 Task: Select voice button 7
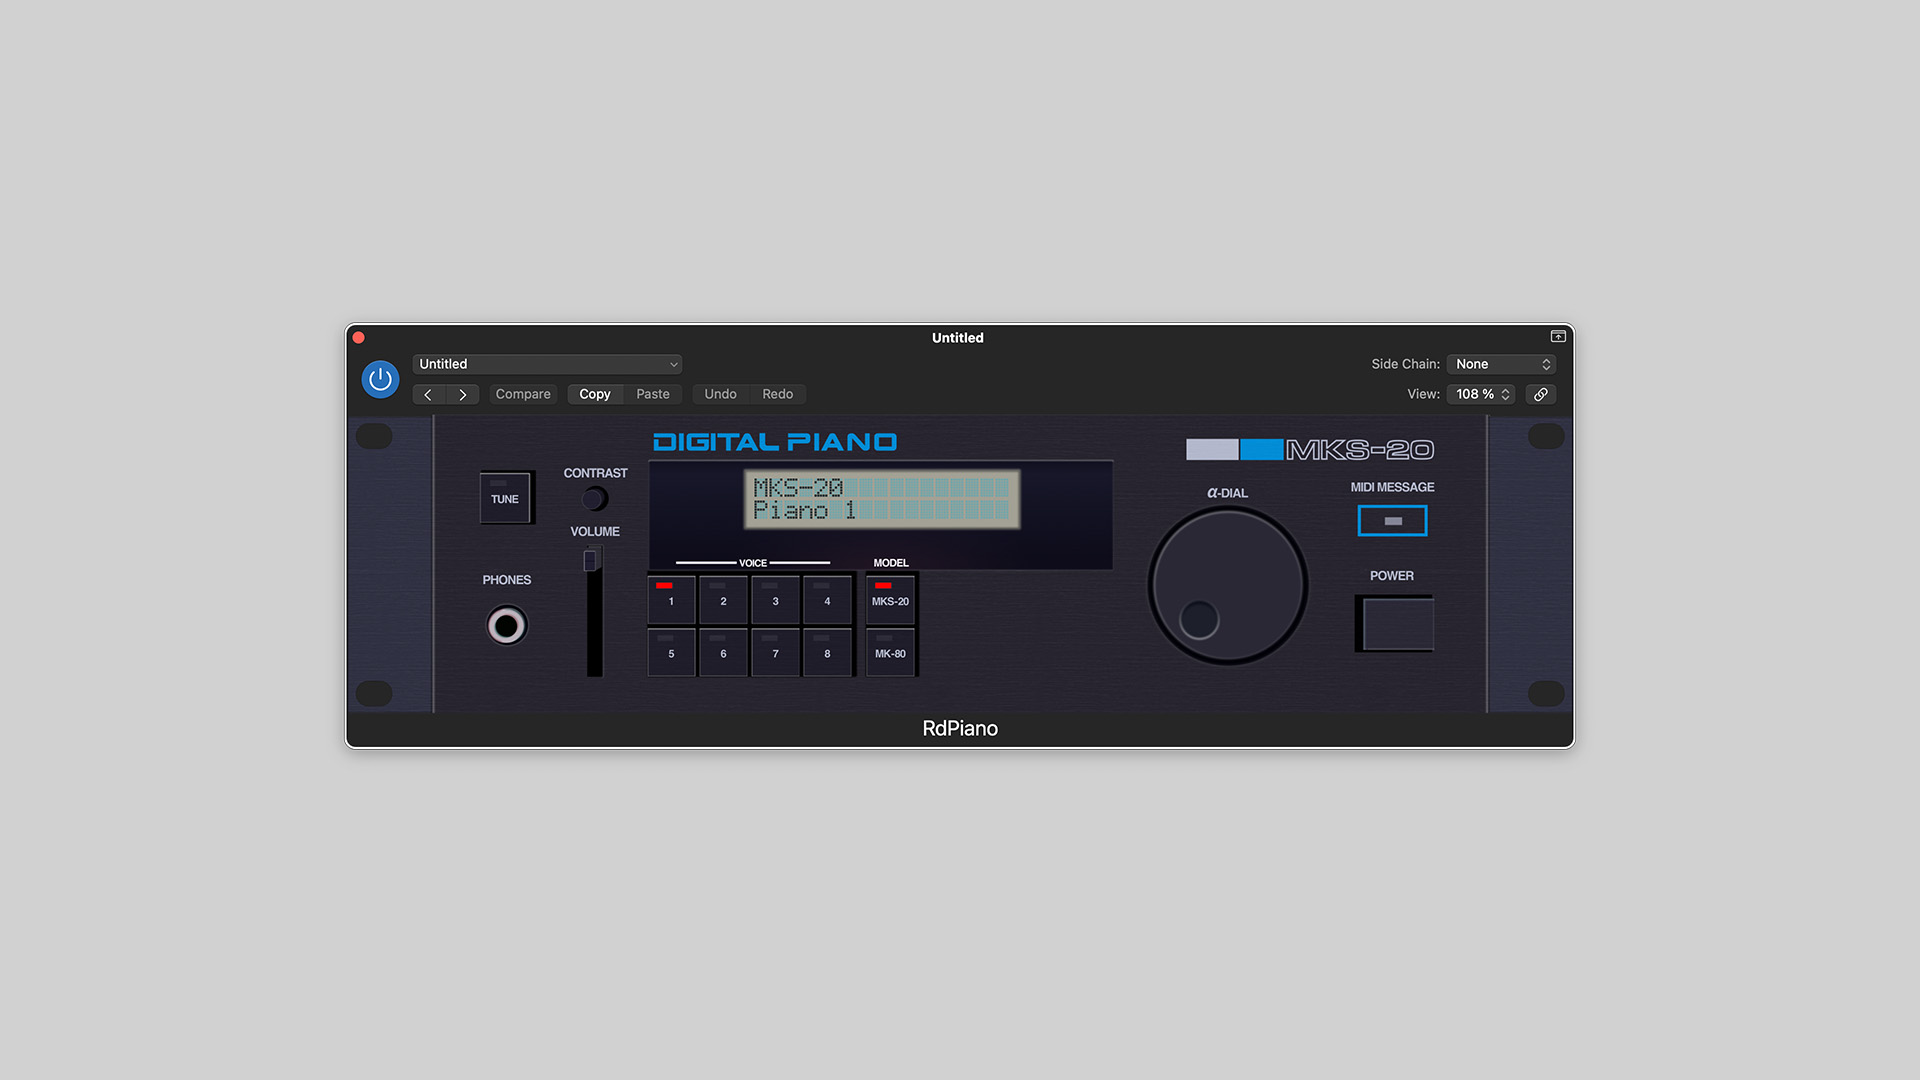tap(775, 652)
